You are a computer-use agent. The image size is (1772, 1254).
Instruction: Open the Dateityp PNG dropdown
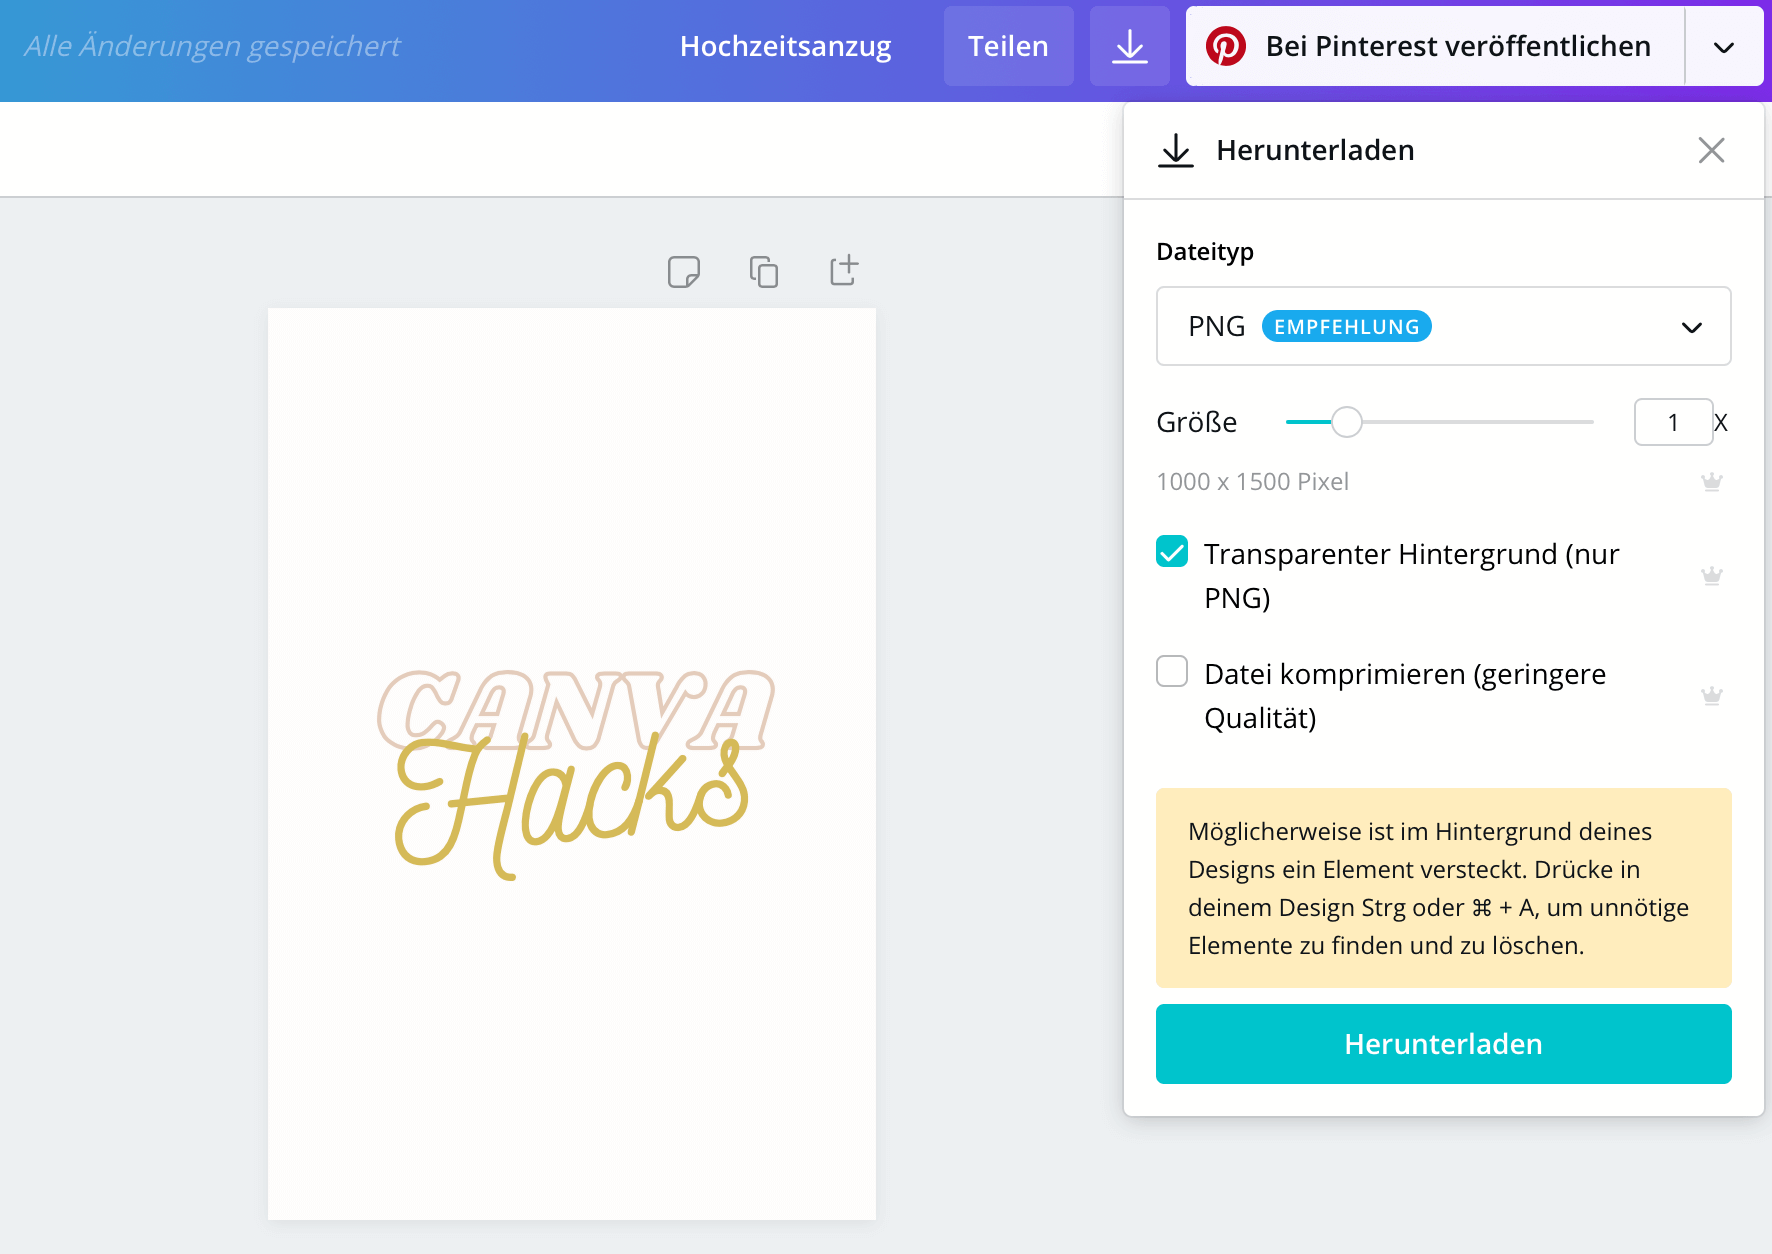click(1443, 326)
